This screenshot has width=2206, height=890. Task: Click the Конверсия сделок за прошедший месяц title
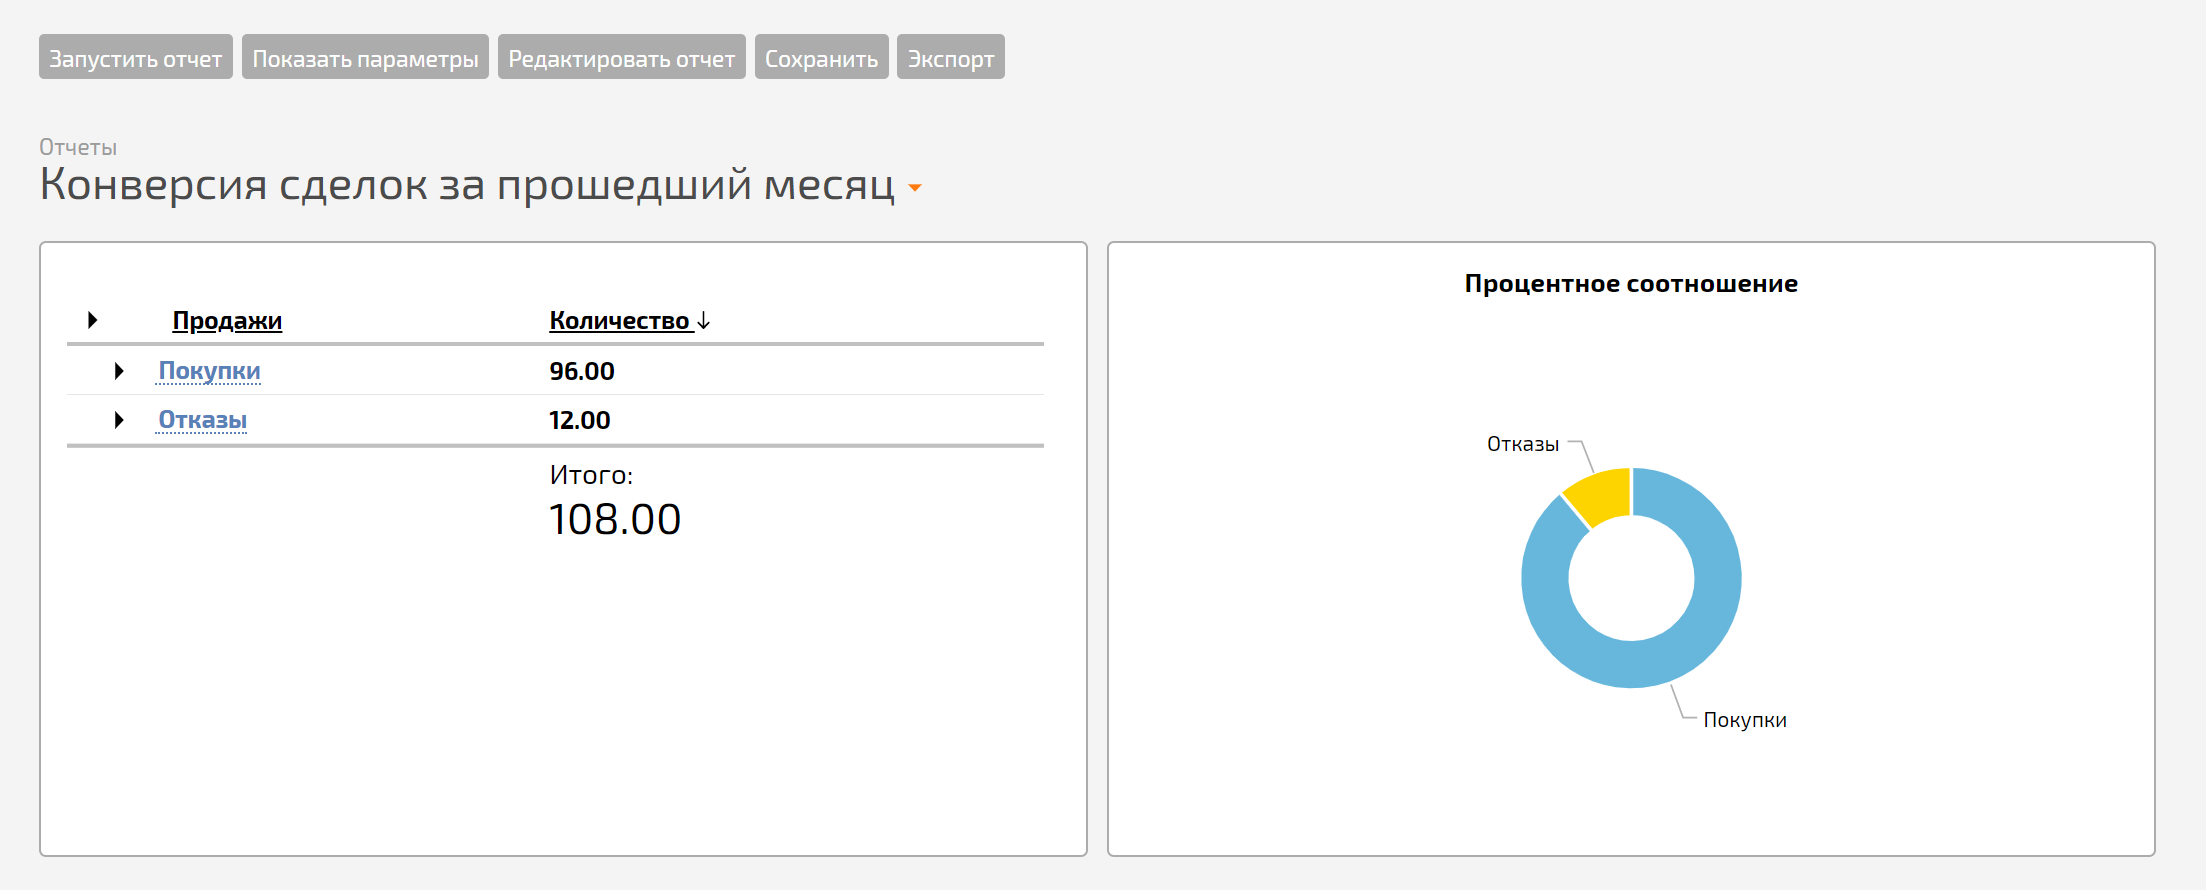tap(467, 185)
